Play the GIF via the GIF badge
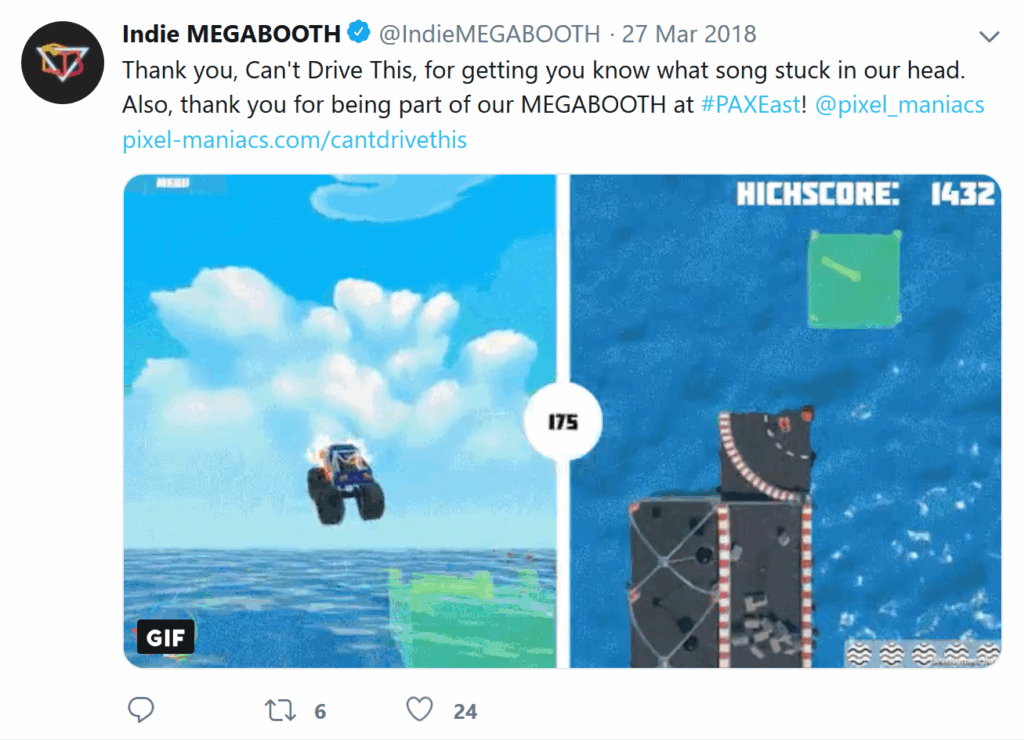The image size is (1024, 740). click(x=165, y=637)
